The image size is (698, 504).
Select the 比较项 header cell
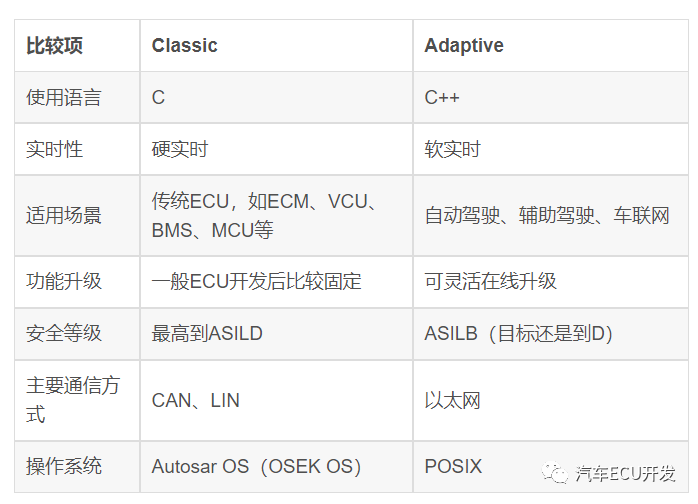pos(77,45)
